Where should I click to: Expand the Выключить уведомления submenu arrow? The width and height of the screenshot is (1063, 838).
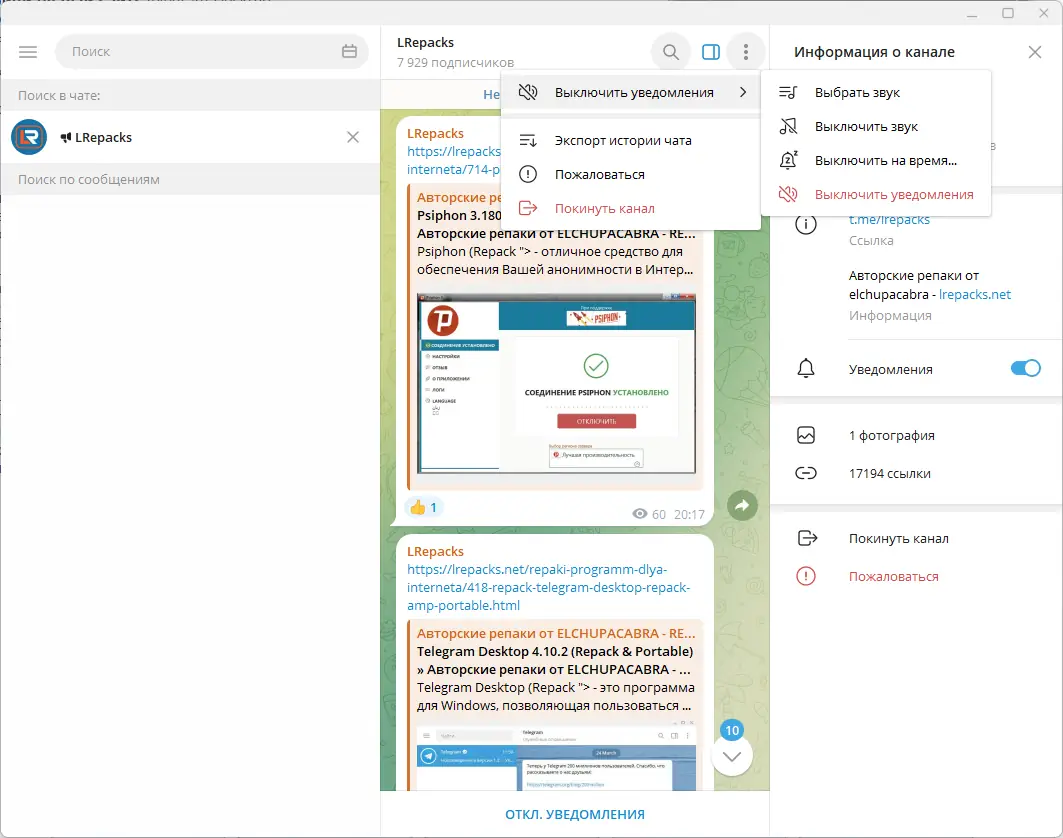click(744, 90)
